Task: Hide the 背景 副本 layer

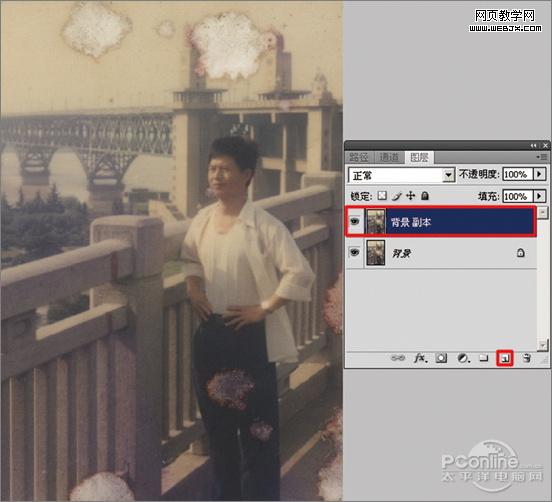Action: click(x=355, y=221)
